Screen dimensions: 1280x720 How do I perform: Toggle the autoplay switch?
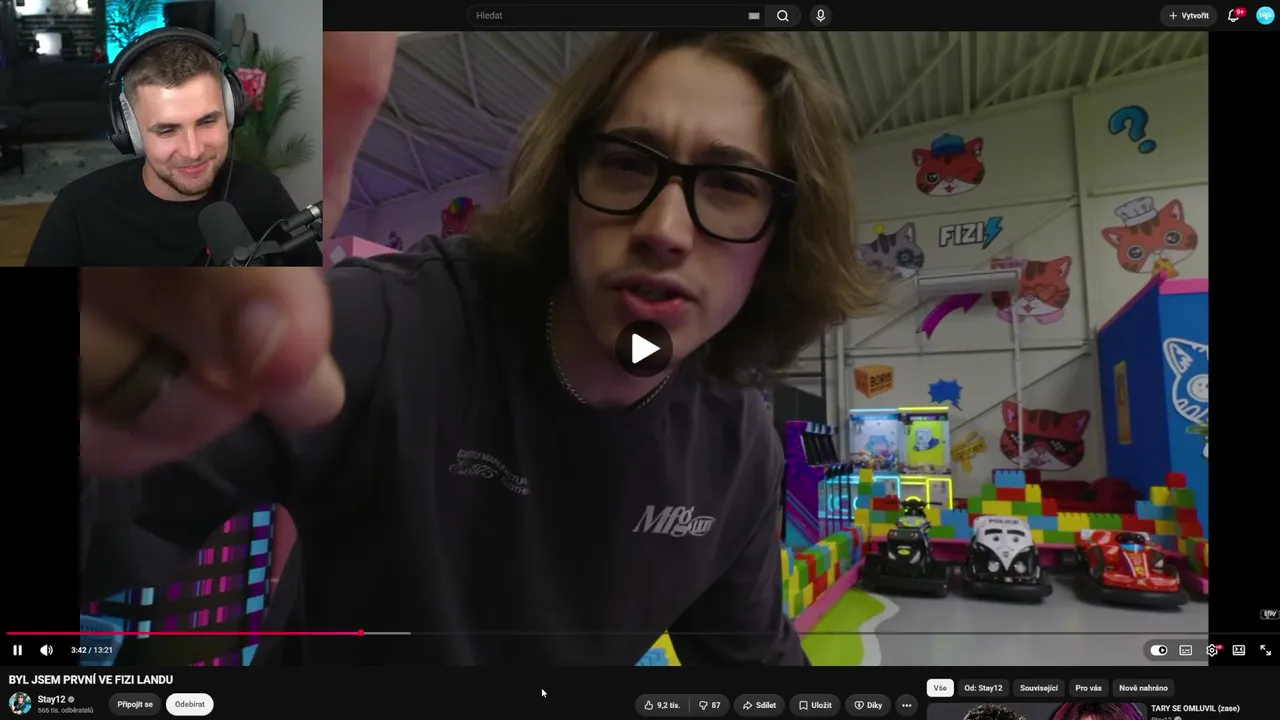1159,650
